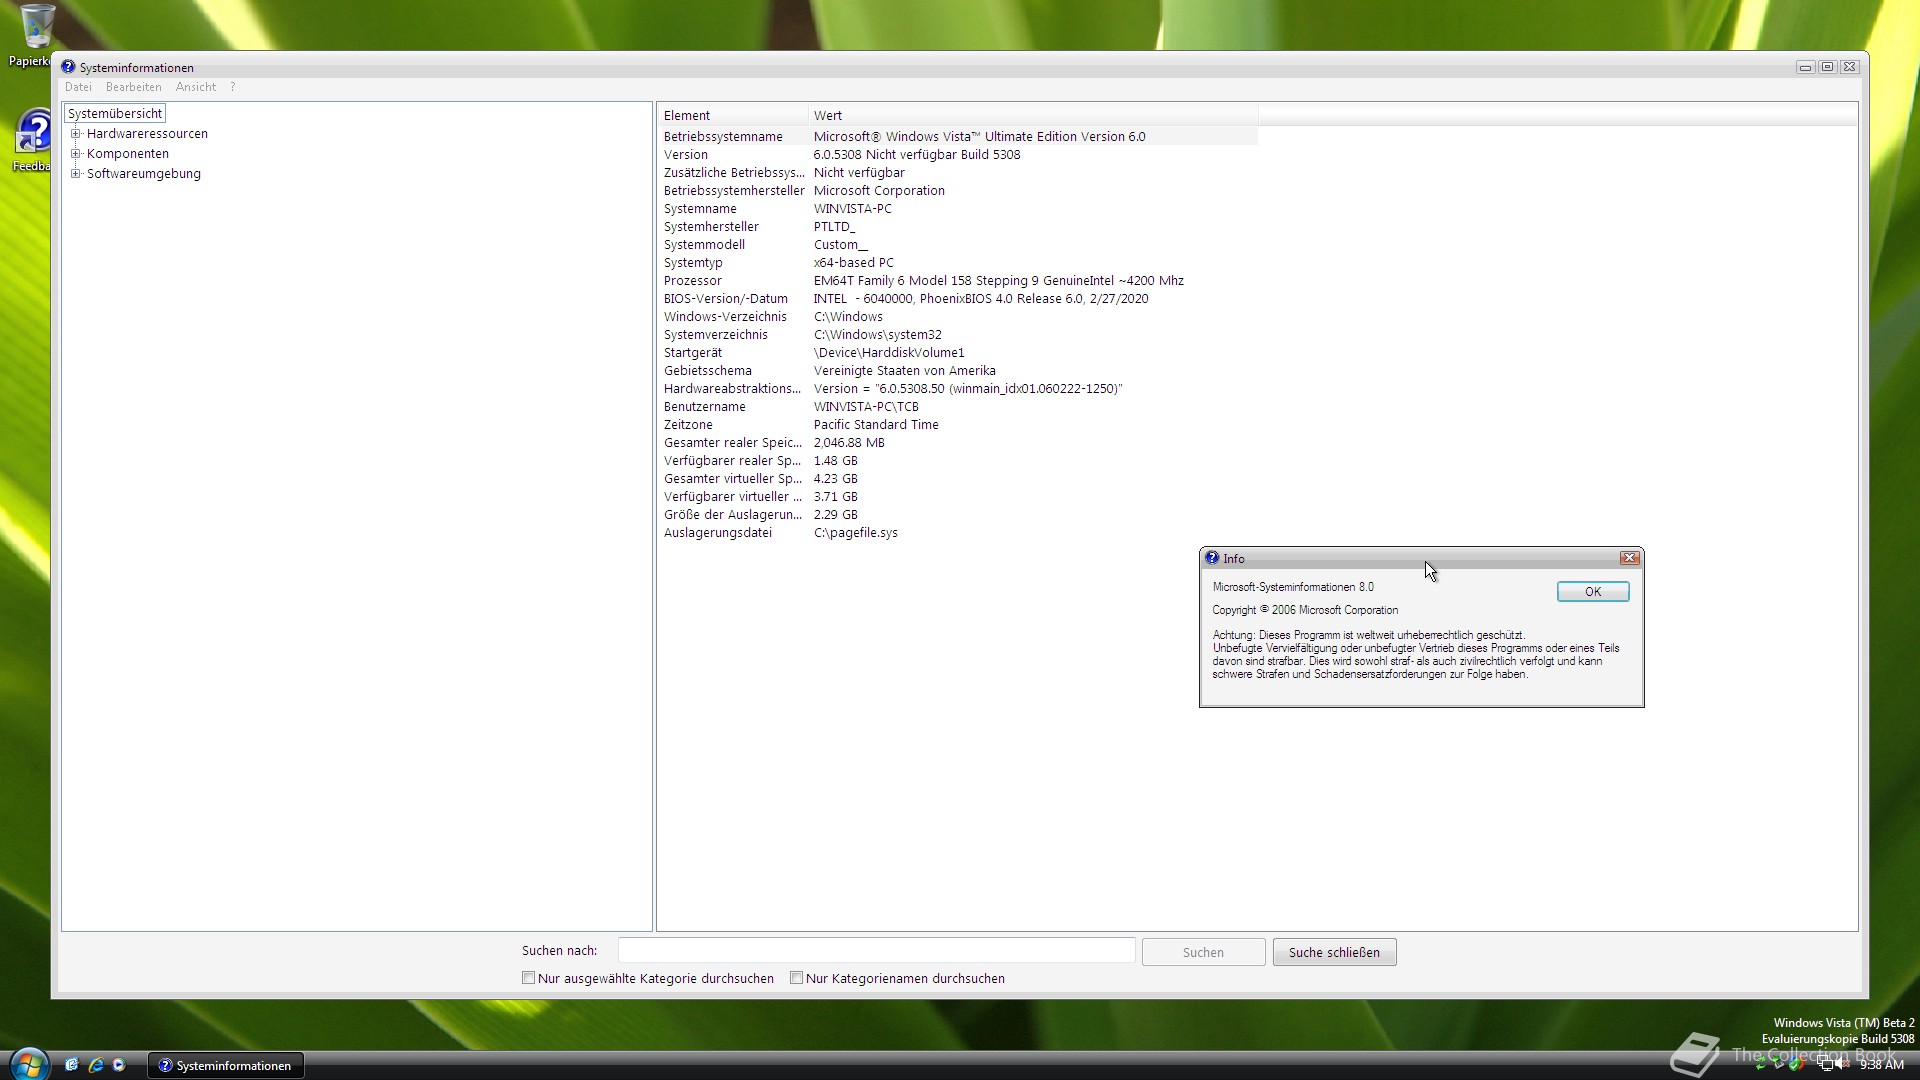Click the Systeminformationen taskbar button
This screenshot has height=1080, width=1920.
coord(226,1065)
